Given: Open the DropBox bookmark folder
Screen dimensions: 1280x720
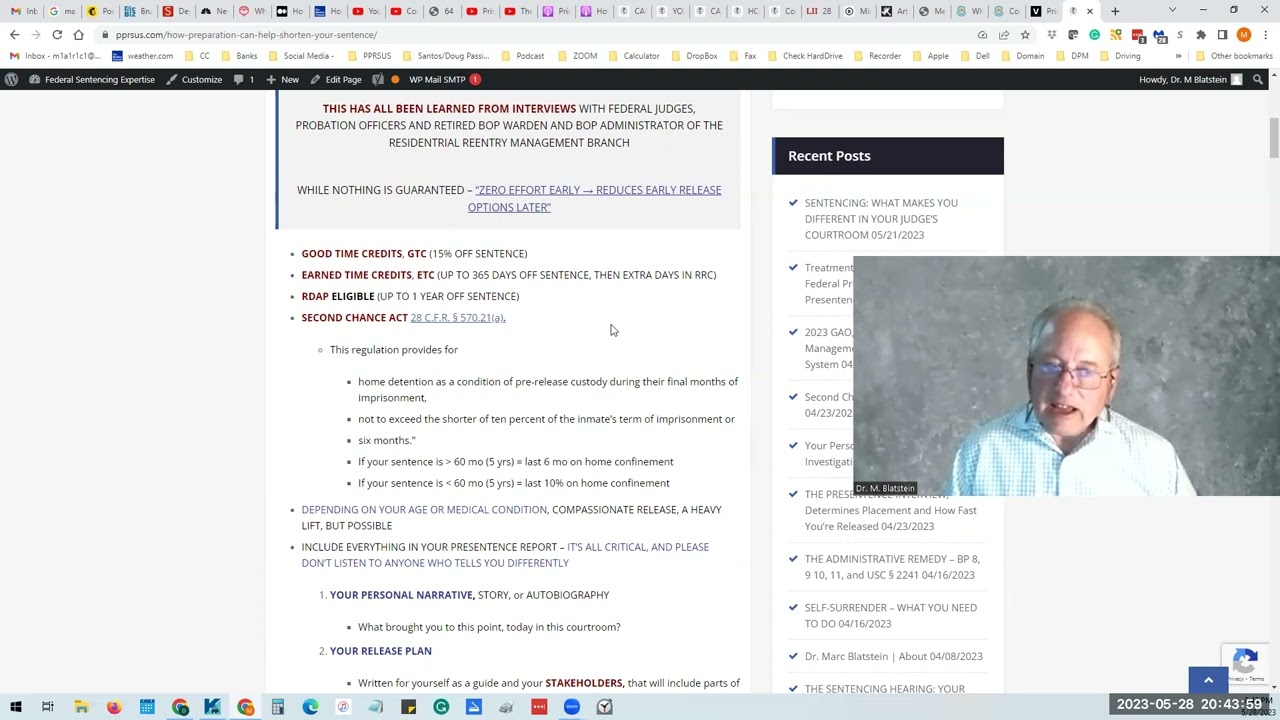Looking at the screenshot, I should (x=694, y=56).
